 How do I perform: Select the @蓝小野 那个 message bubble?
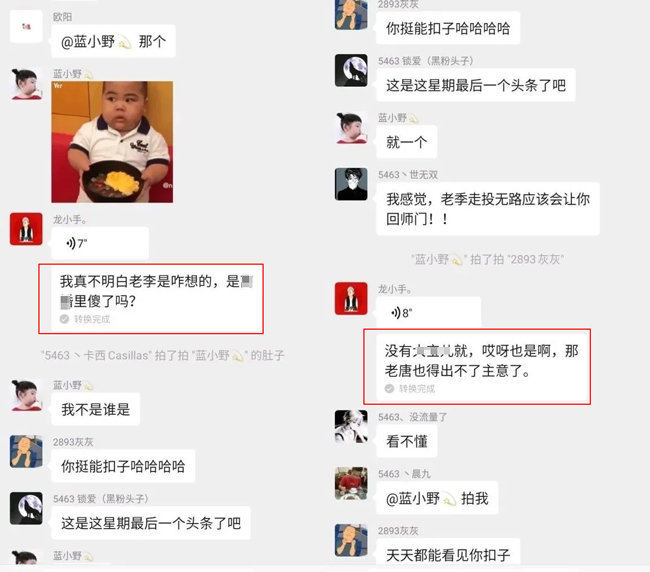pyautogui.click(x=113, y=41)
